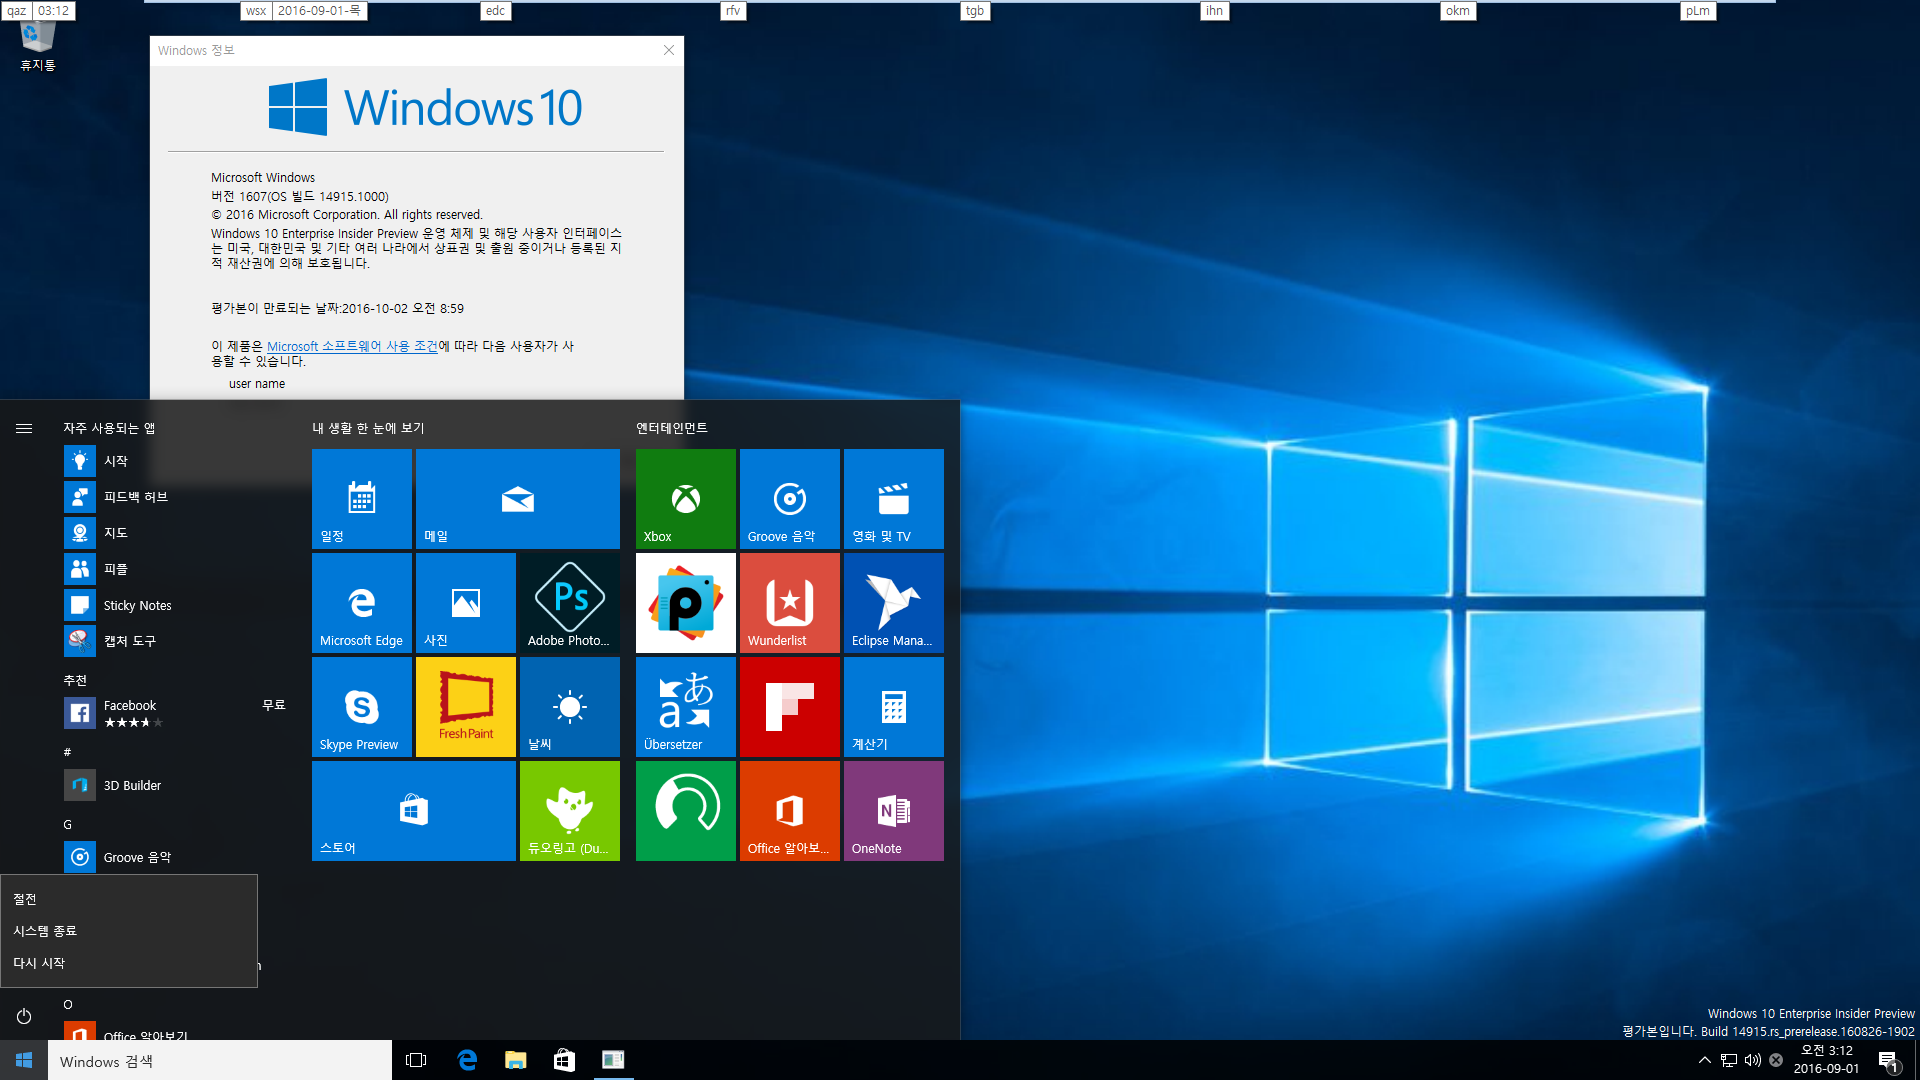The image size is (1920, 1080).
Task: Launch Skype Preview tile
Action: (362, 707)
